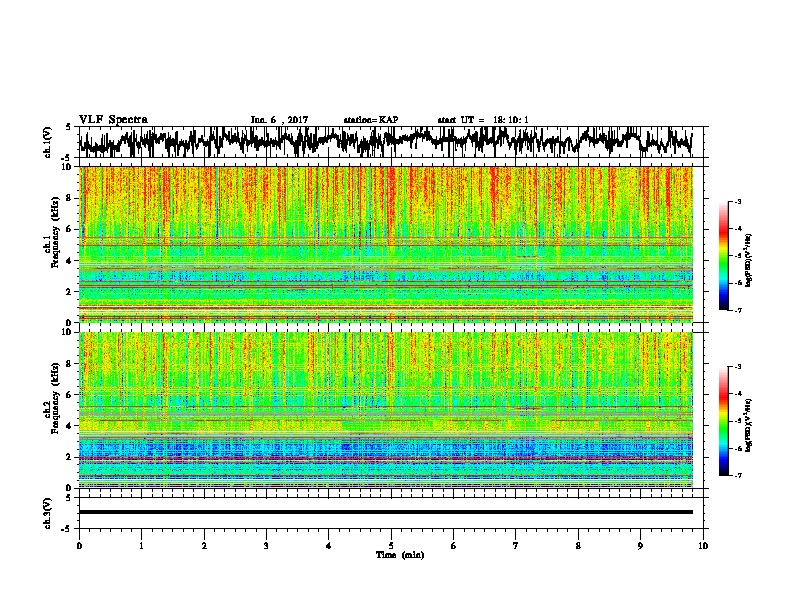The height and width of the screenshot is (612, 792).
Task: Click the flat ch.3 voltage trace line
Action: point(386,512)
